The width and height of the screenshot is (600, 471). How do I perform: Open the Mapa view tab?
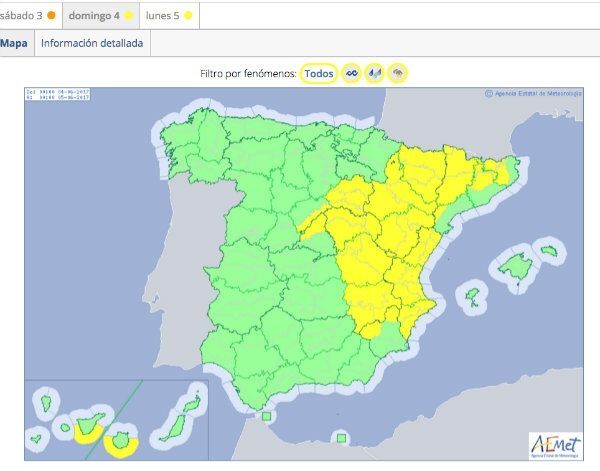click(14, 43)
